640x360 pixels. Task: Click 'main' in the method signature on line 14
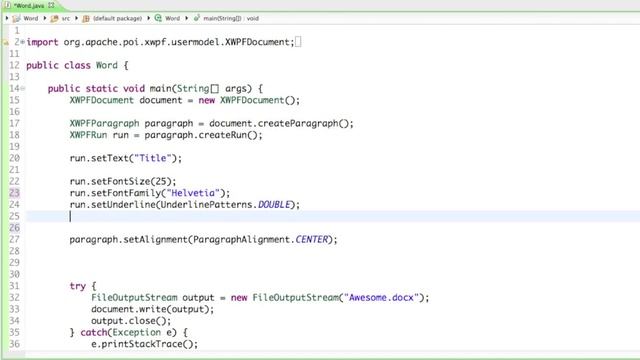click(160, 89)
